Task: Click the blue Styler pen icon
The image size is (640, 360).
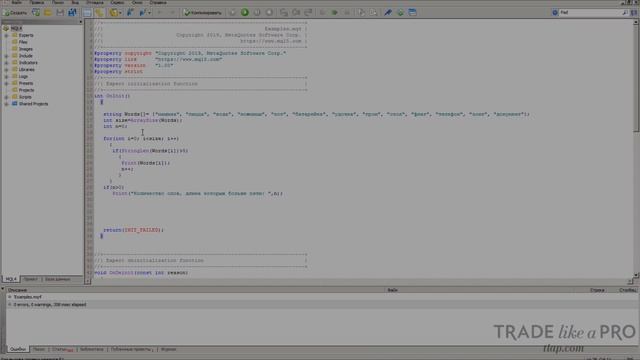Action: pyautogui.click(x=388, y=13)
